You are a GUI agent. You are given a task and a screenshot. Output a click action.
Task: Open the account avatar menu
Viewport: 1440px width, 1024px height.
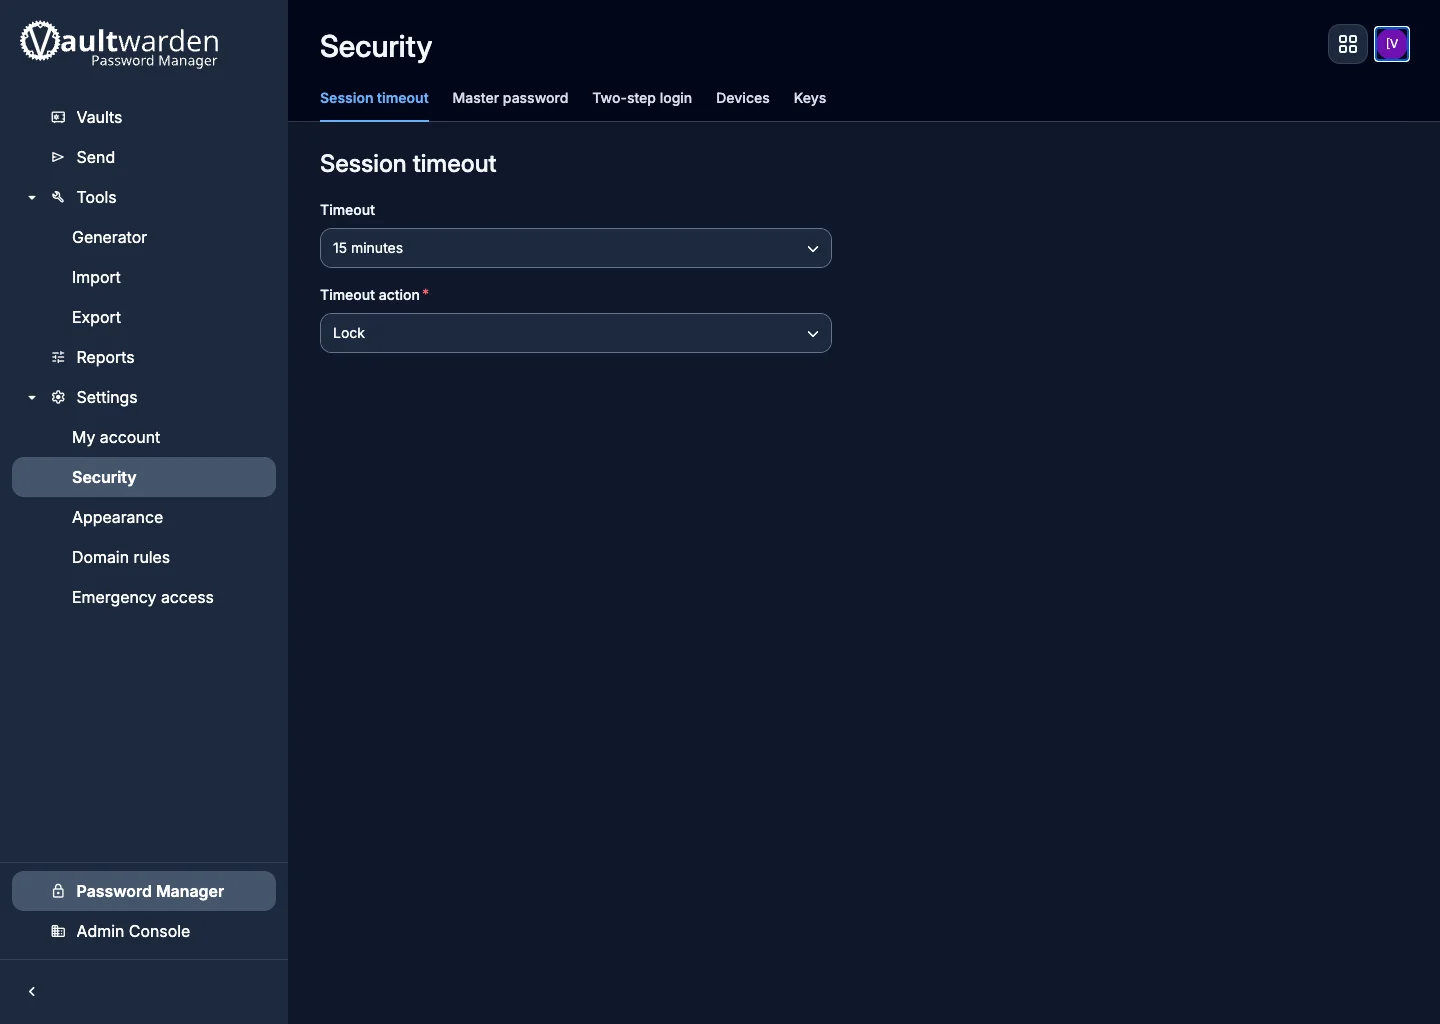[1392, 44]
